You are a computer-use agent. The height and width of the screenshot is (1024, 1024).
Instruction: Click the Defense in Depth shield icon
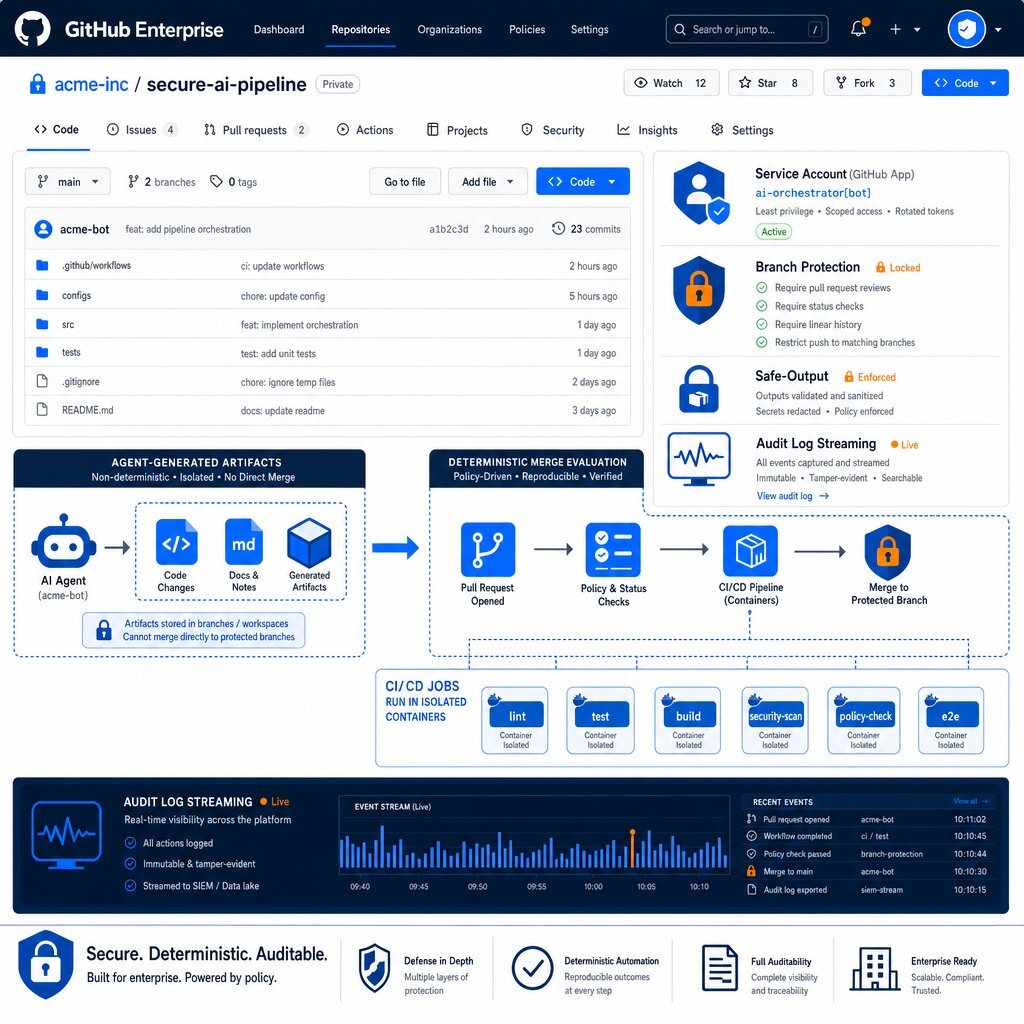(x=375, y=968)
